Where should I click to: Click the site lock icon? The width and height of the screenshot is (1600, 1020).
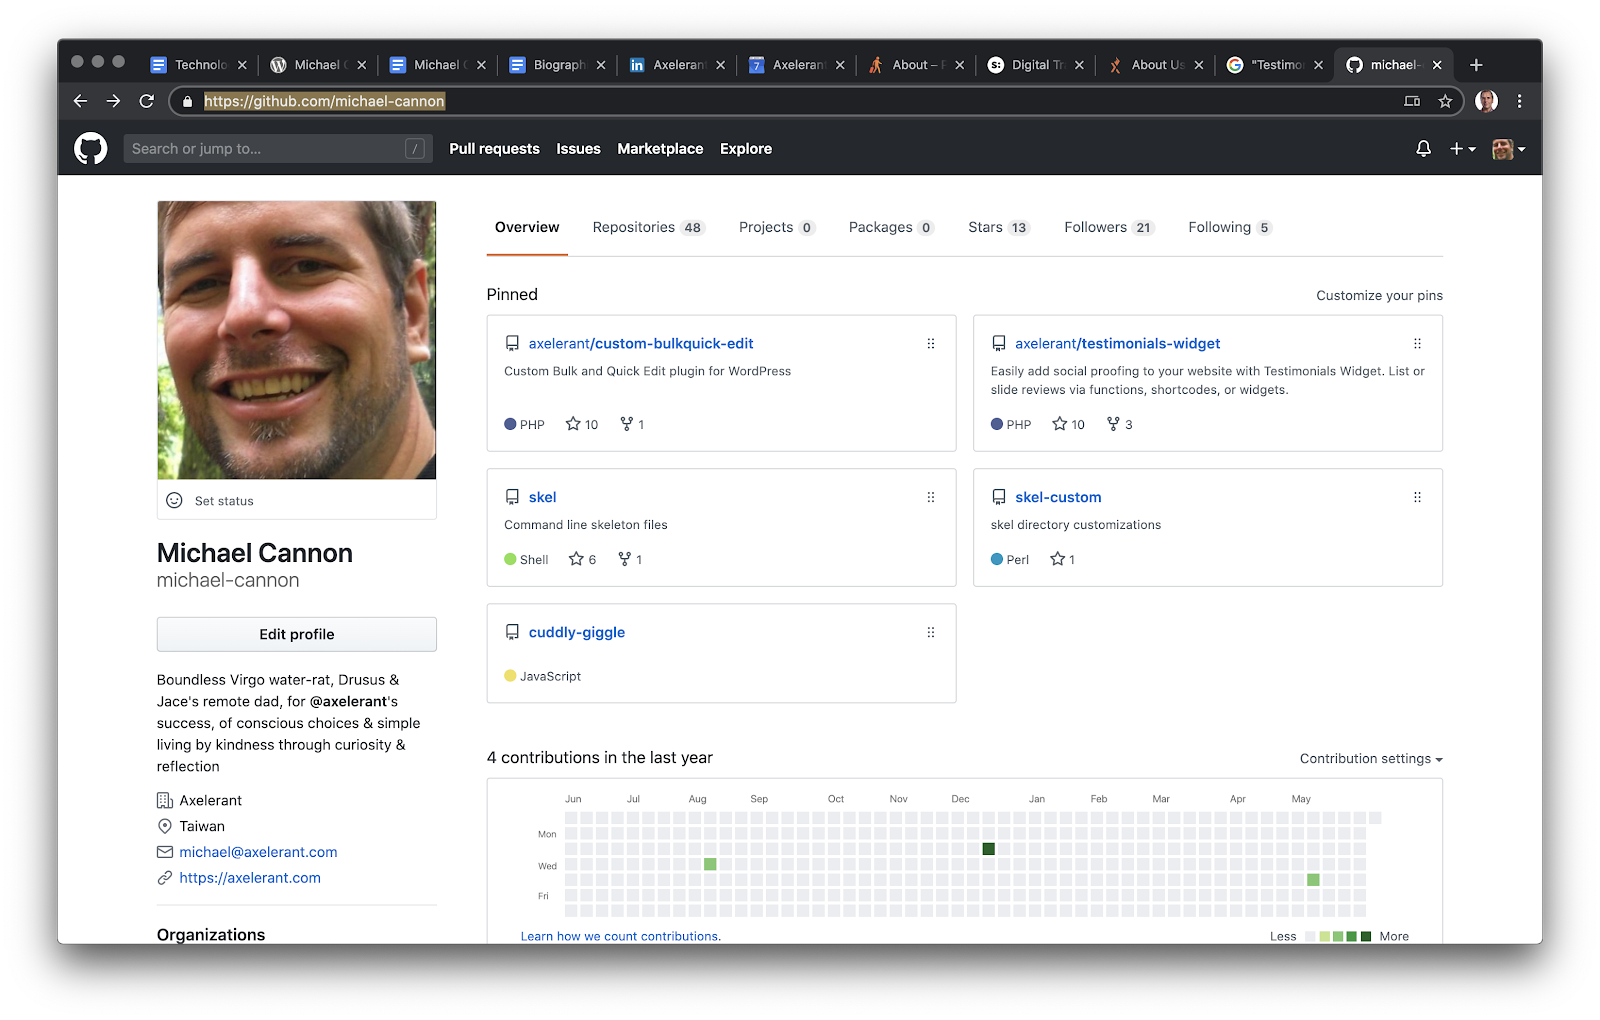pyautogui.click(x=187, y=101)
